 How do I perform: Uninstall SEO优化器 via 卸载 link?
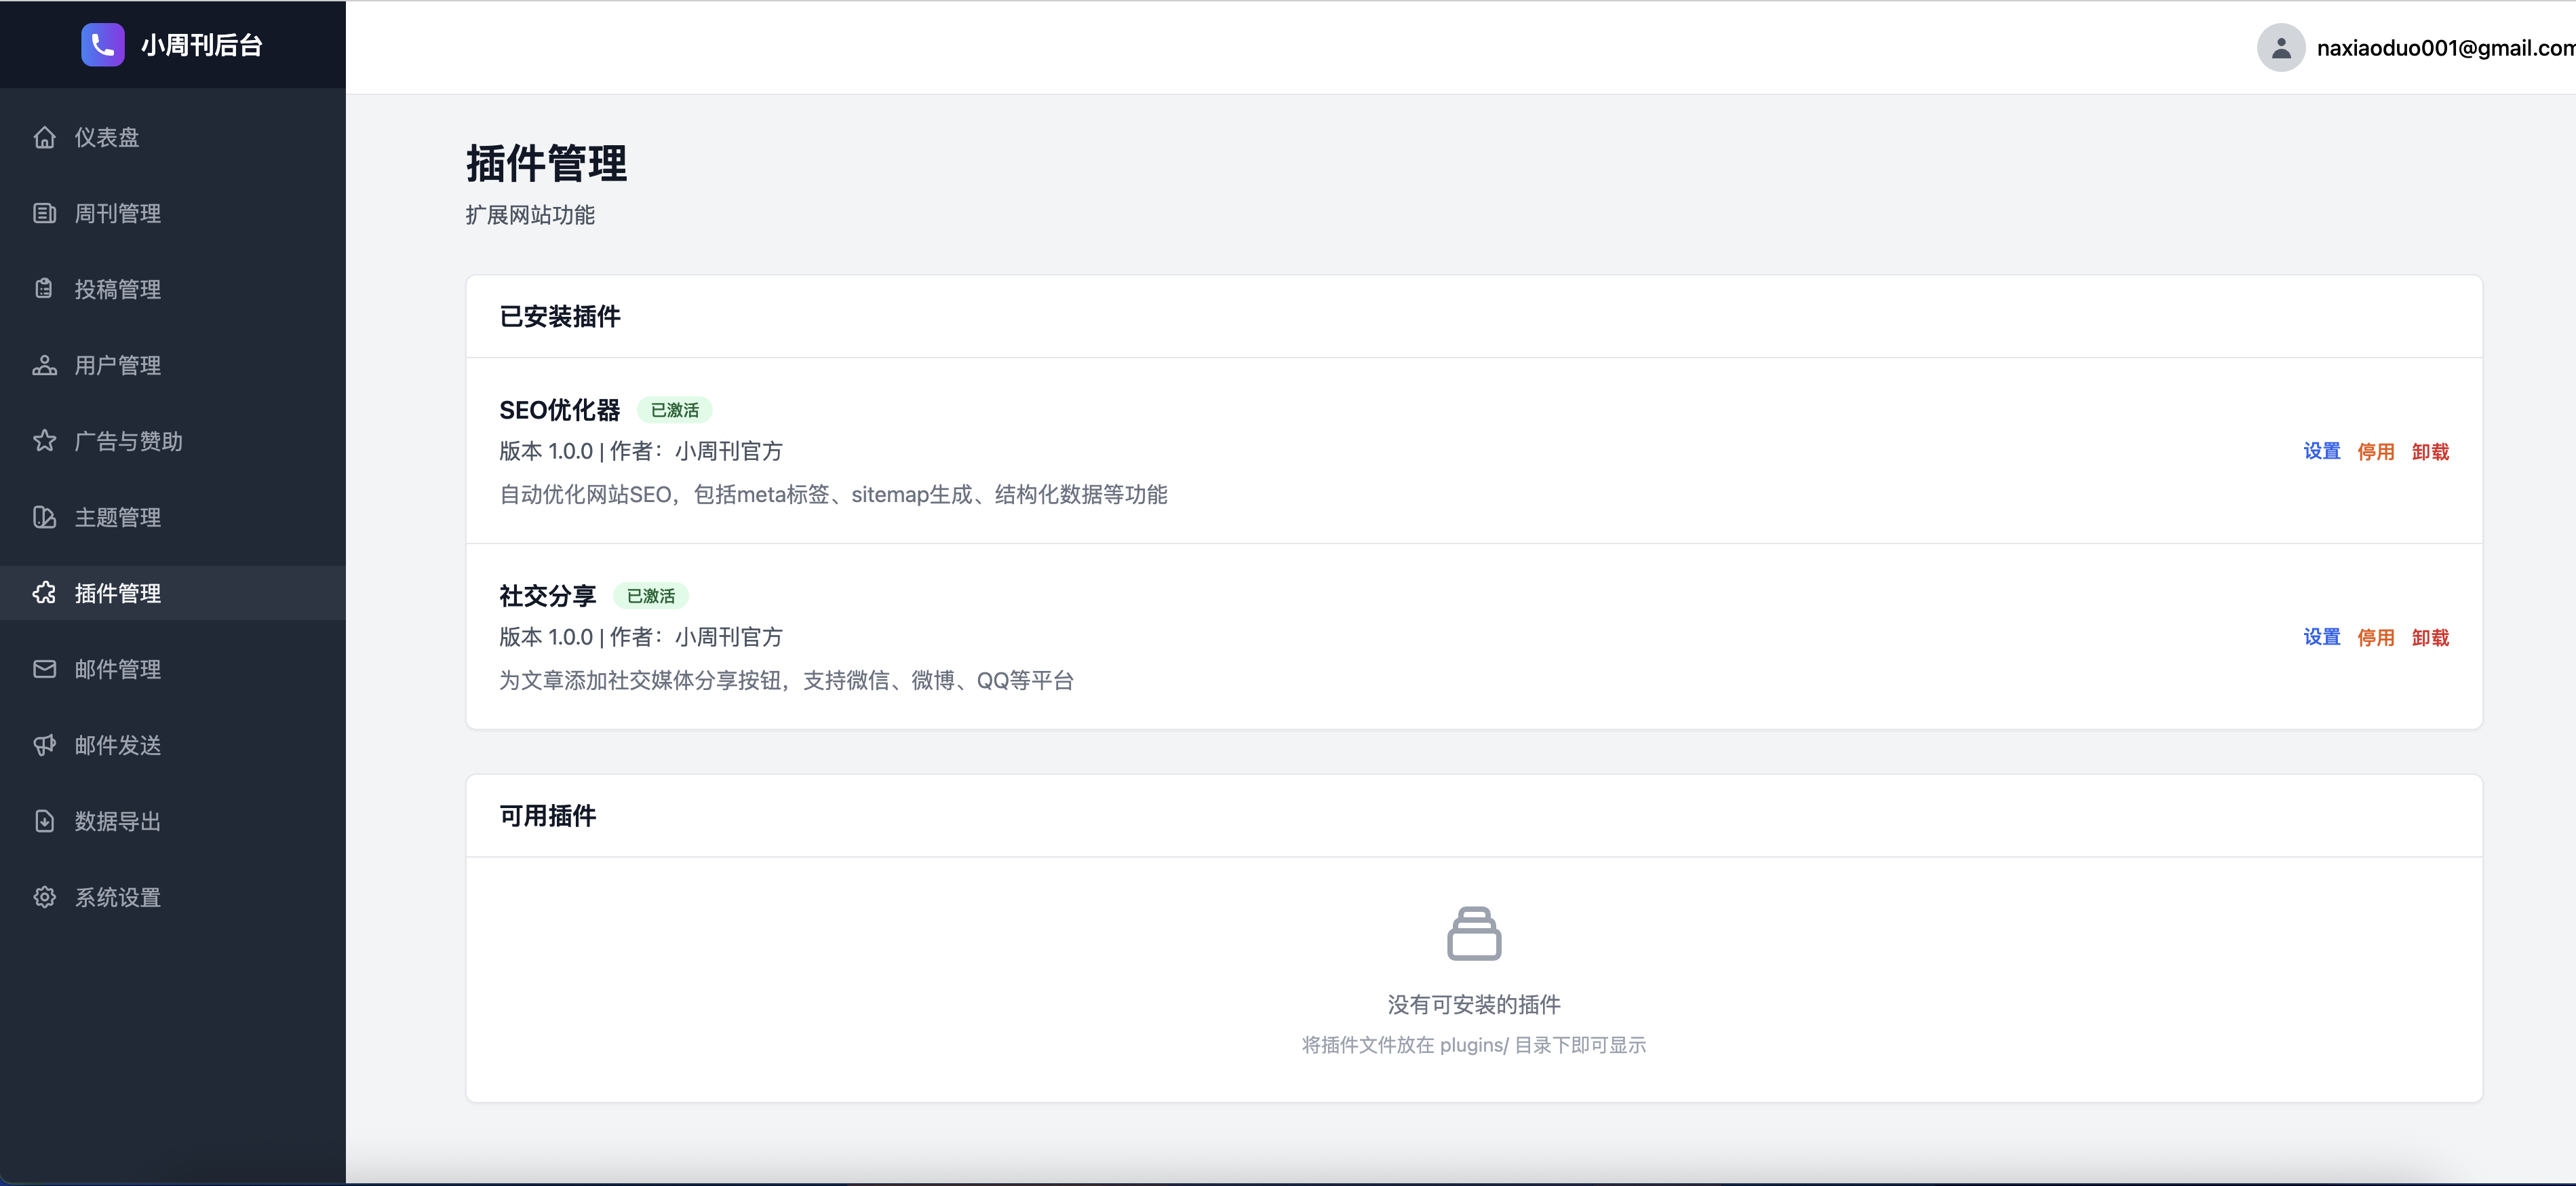click(x=2430, y=451)
